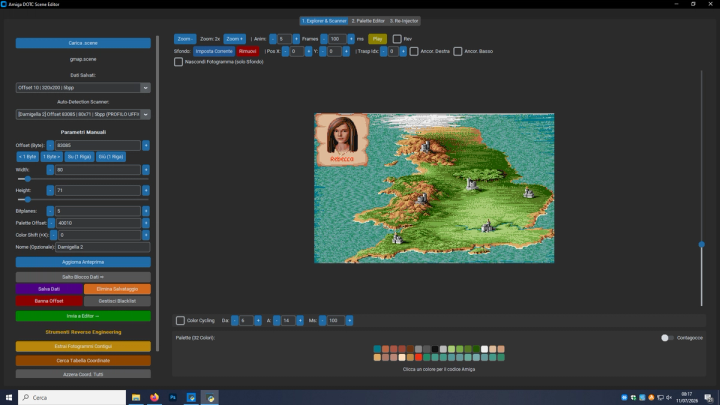Expand the Dati Salvati dropdown
This screenshot has height=405, width=720.
(x=146, y=88)
